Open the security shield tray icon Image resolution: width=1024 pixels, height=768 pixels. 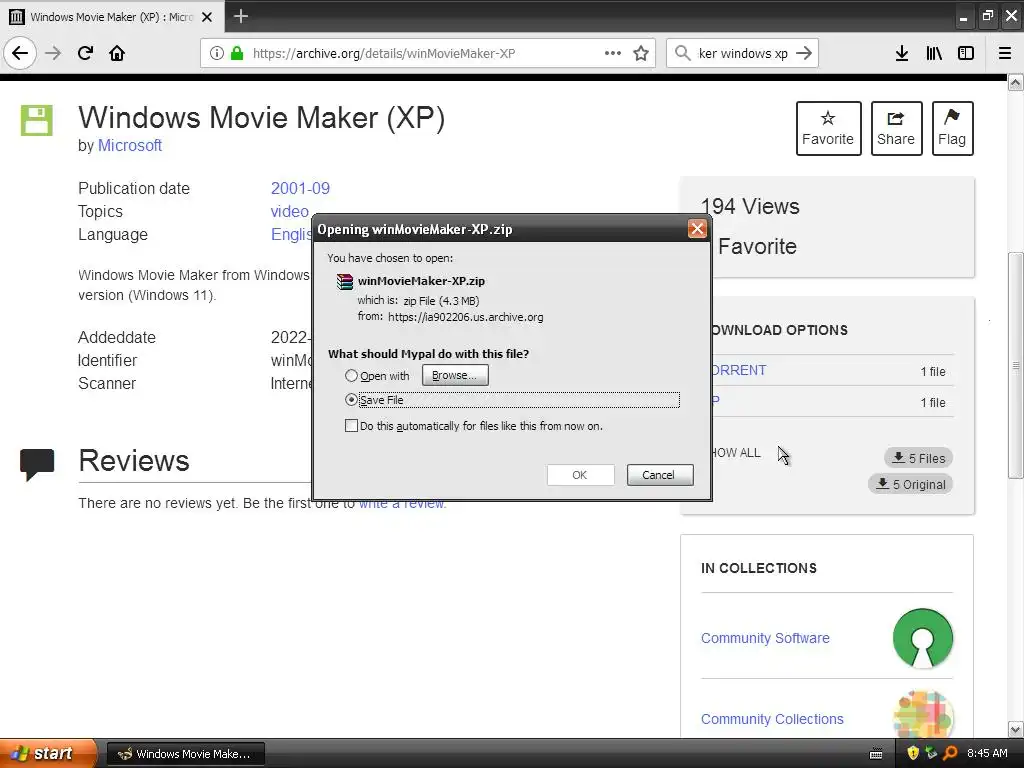pyautogui.click(x=913, y=753)
